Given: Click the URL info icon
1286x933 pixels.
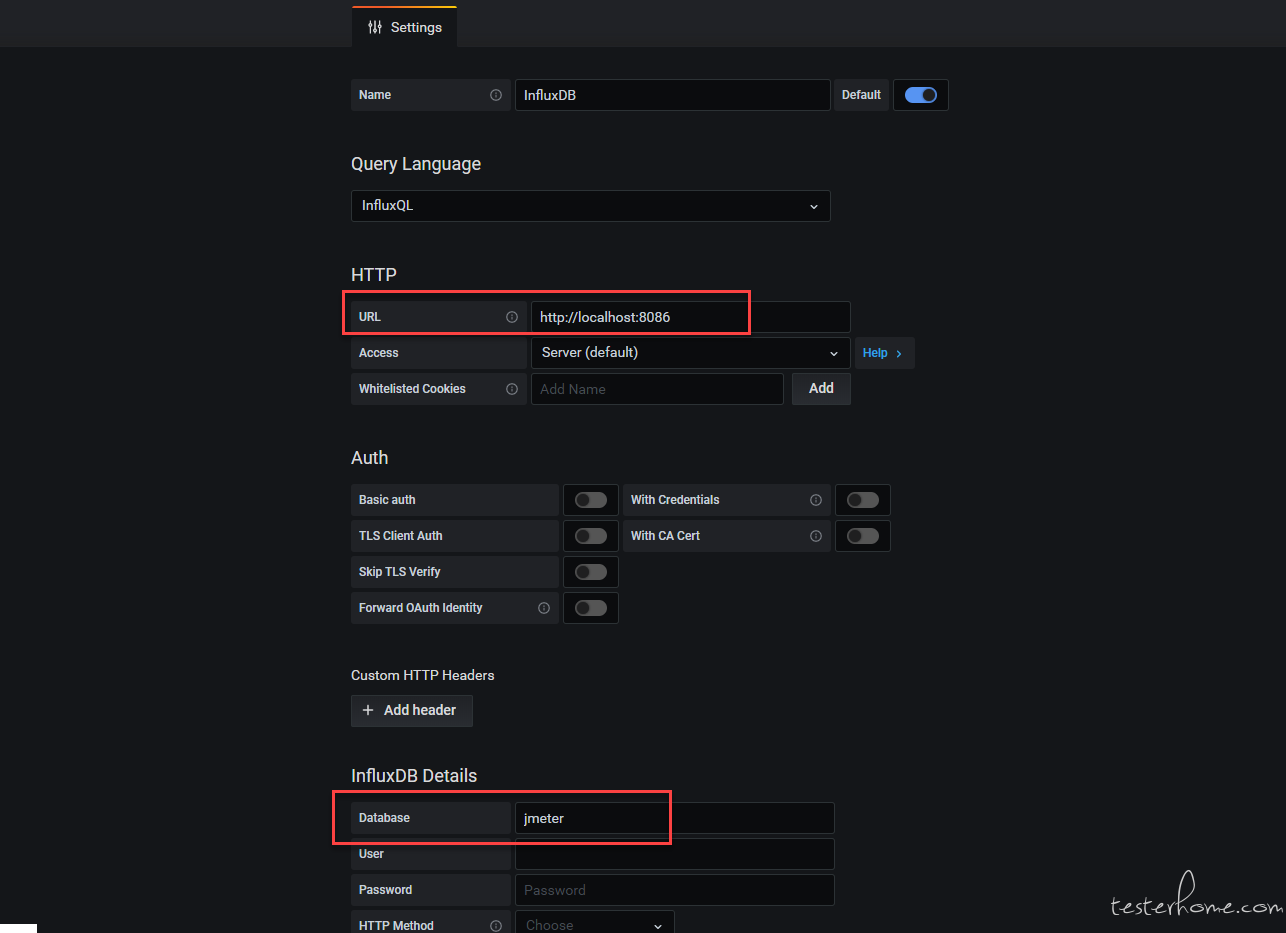Looking at the screenshot, I should (x=512, y=317).
